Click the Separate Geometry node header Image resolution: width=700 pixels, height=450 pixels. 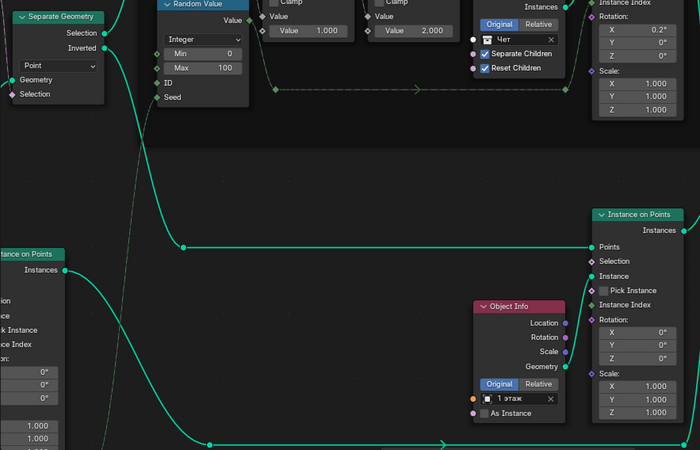tap(58, 17)
